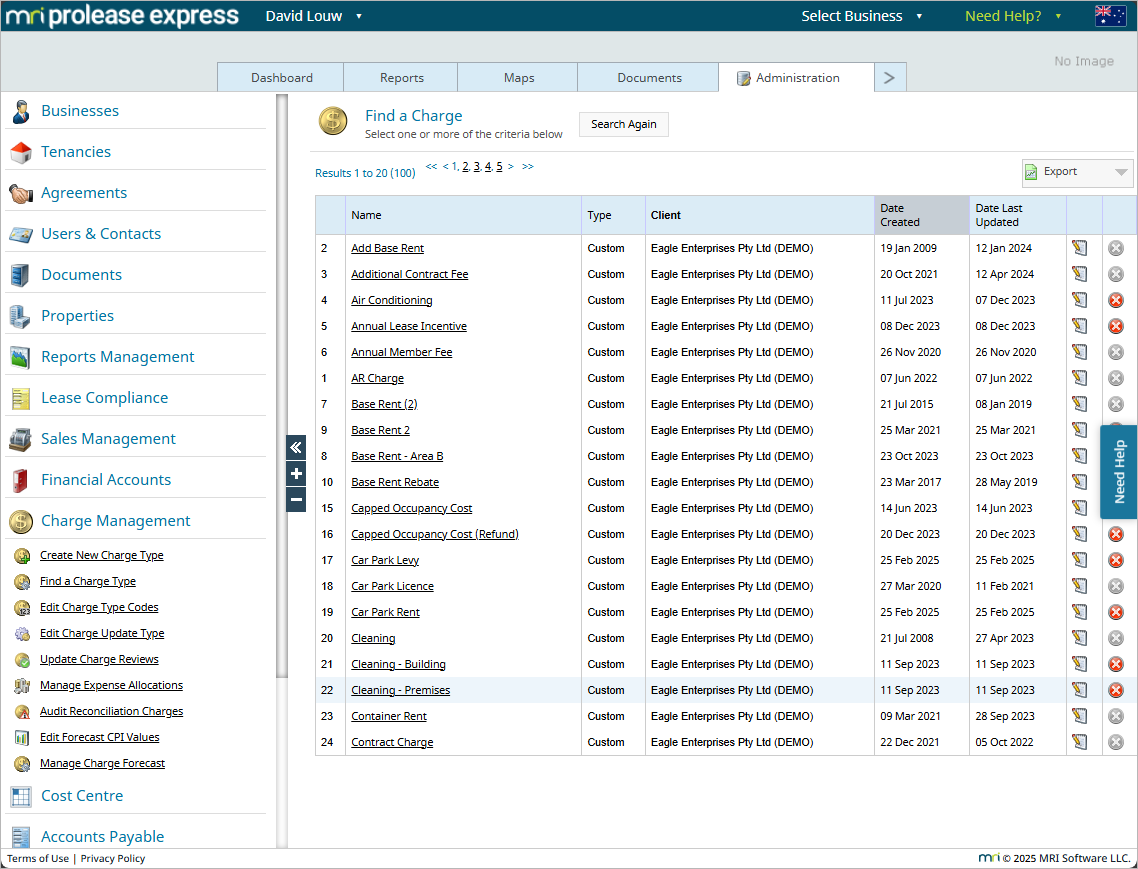The image size is (1138, 869).
Task: Click the minus icon on panel divider
Action: (296, 499)
